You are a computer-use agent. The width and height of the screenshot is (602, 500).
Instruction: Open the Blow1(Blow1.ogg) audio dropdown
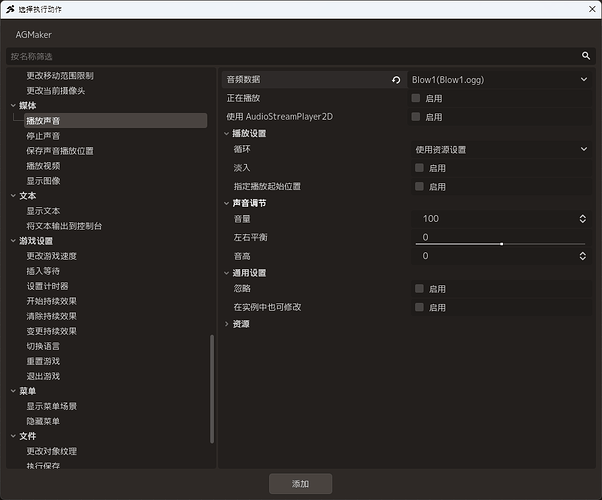(x=499, y=79)
